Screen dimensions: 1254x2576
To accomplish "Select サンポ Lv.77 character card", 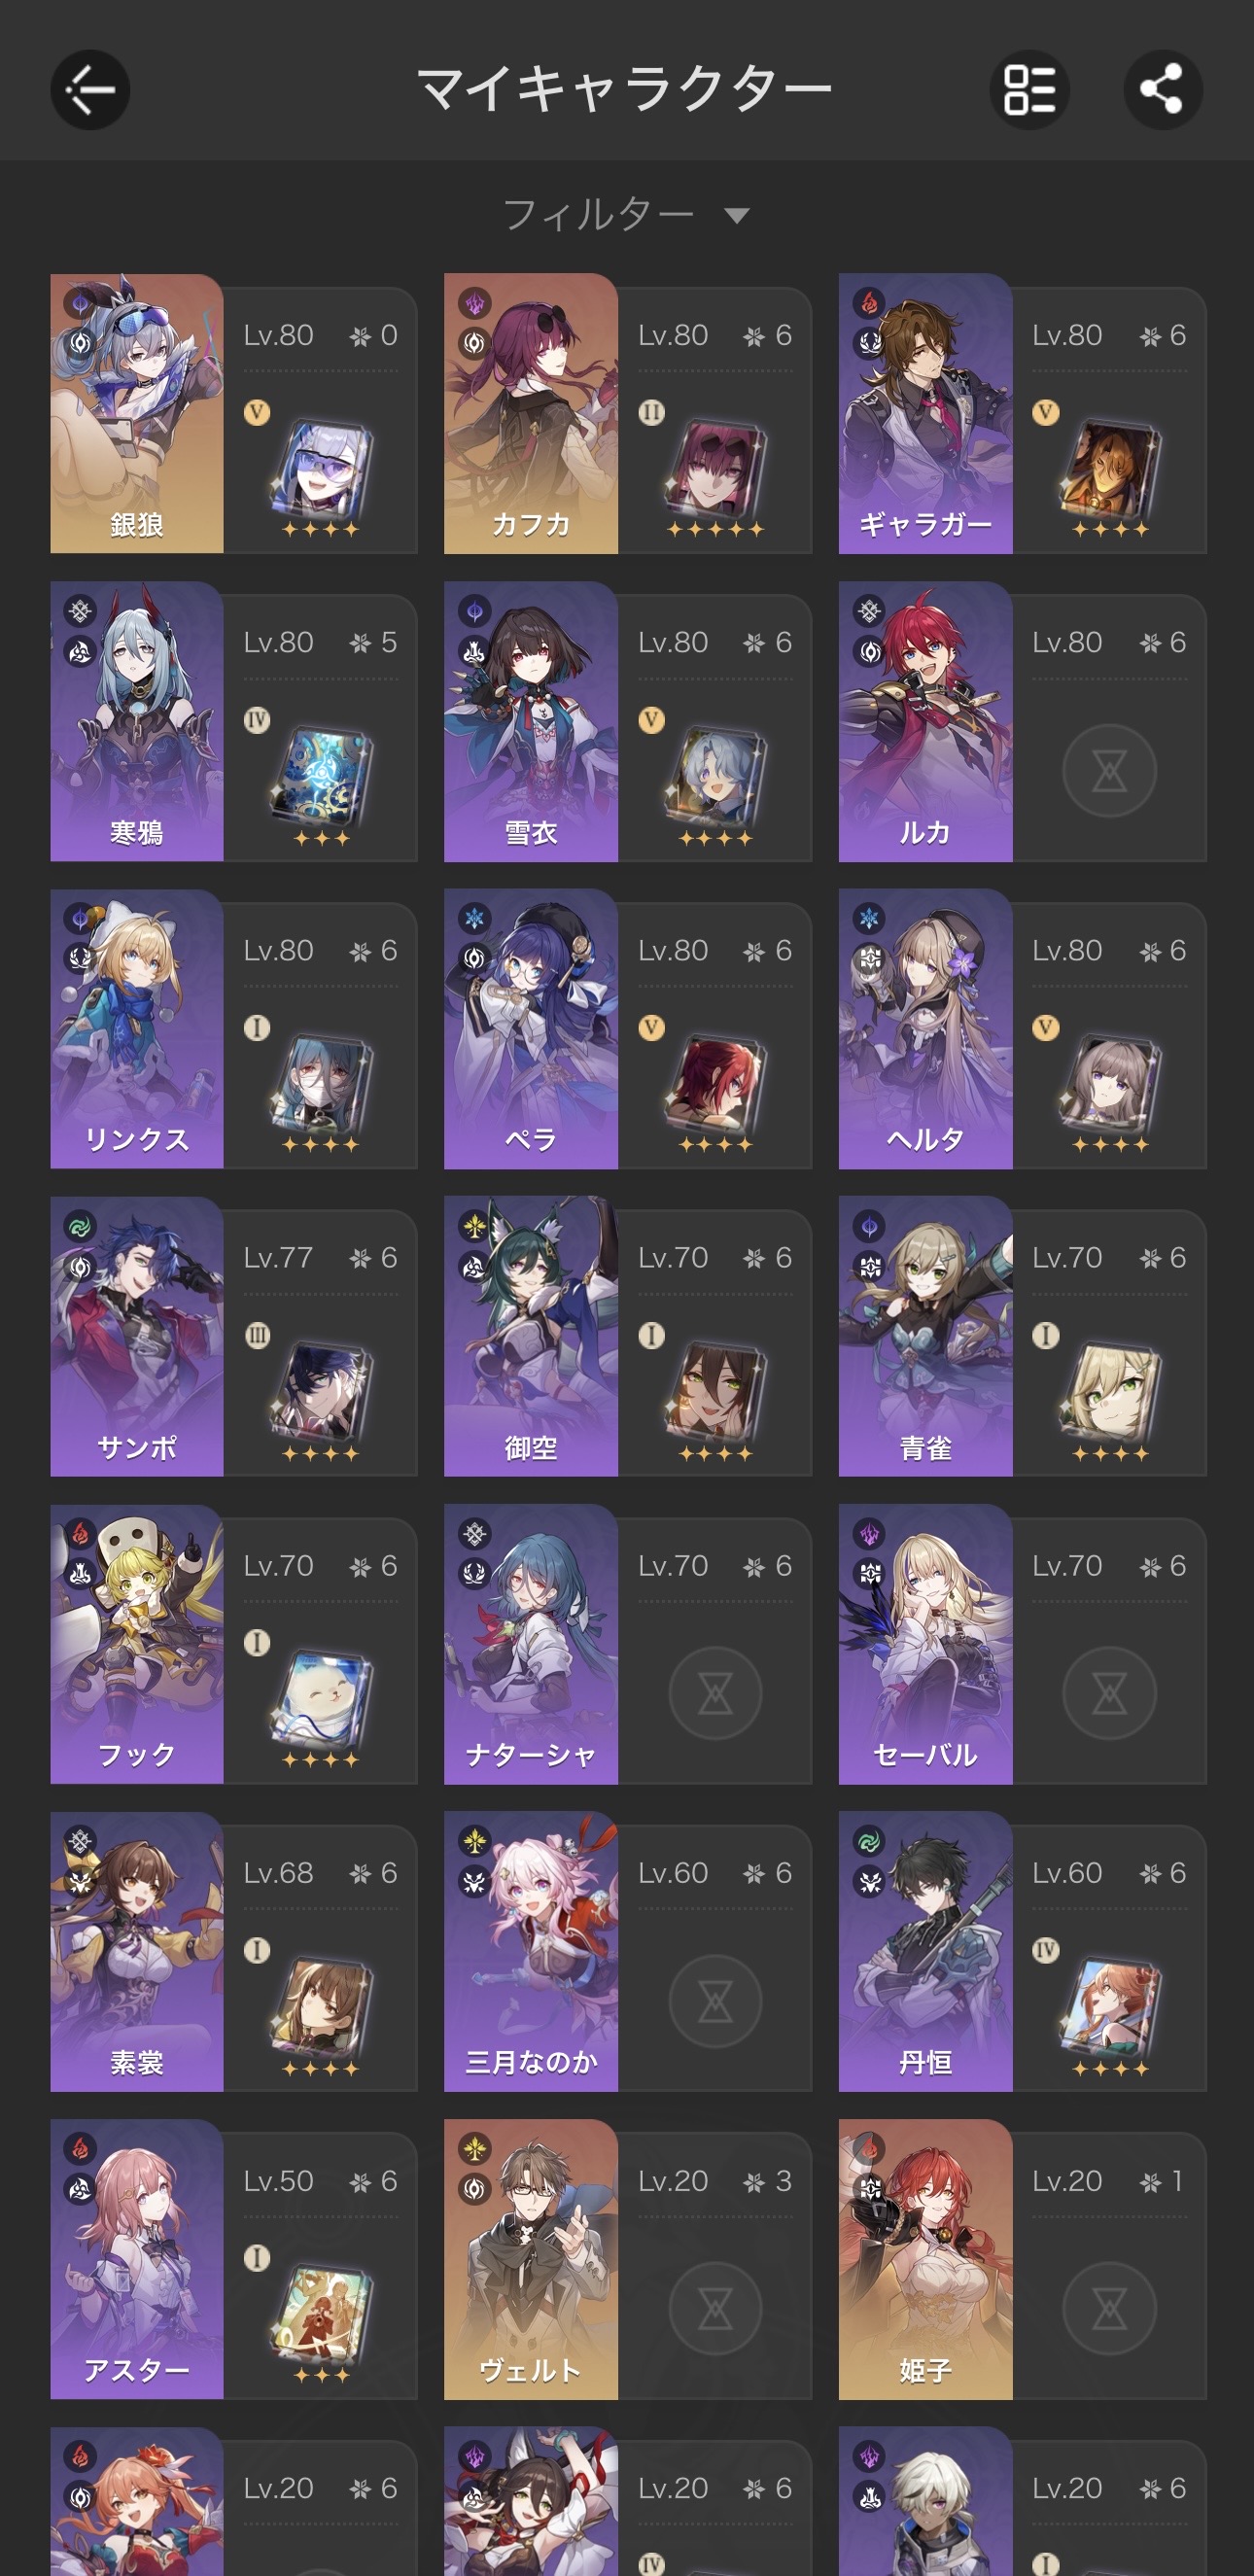I will tap(234, 1336).
